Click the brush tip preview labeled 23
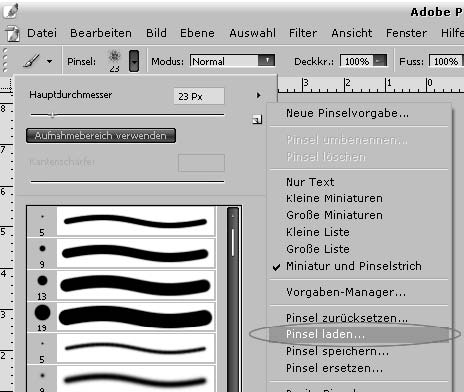Viewport: 464px width, 392px height. 114,61
